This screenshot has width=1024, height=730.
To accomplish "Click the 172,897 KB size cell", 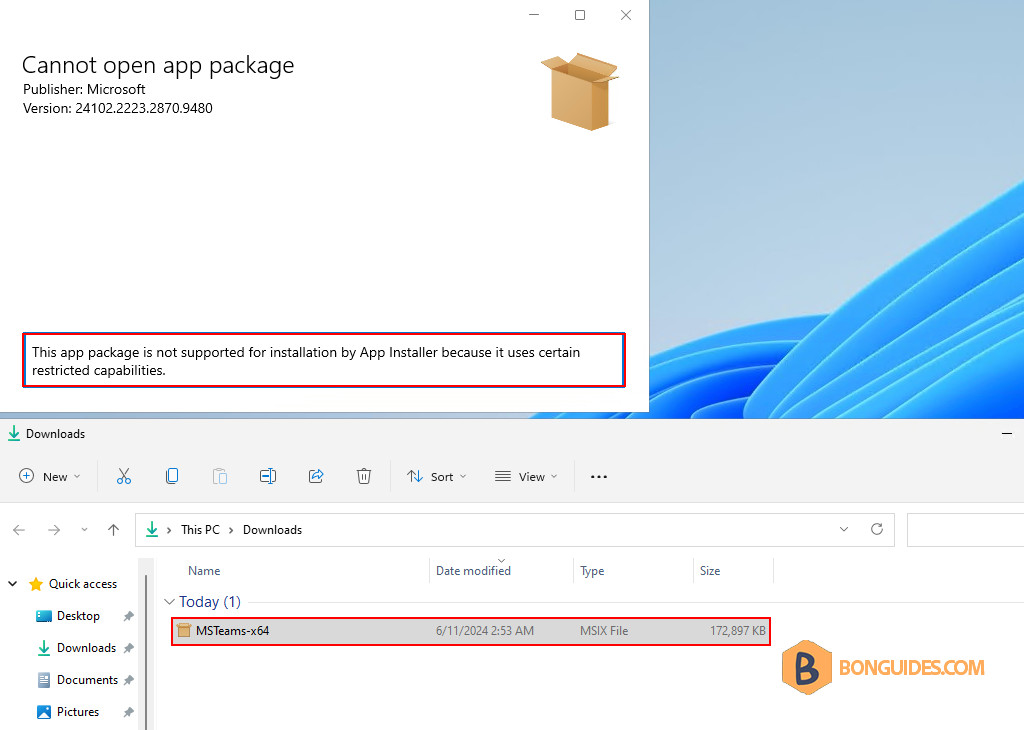I will click(x=737, y=631).
